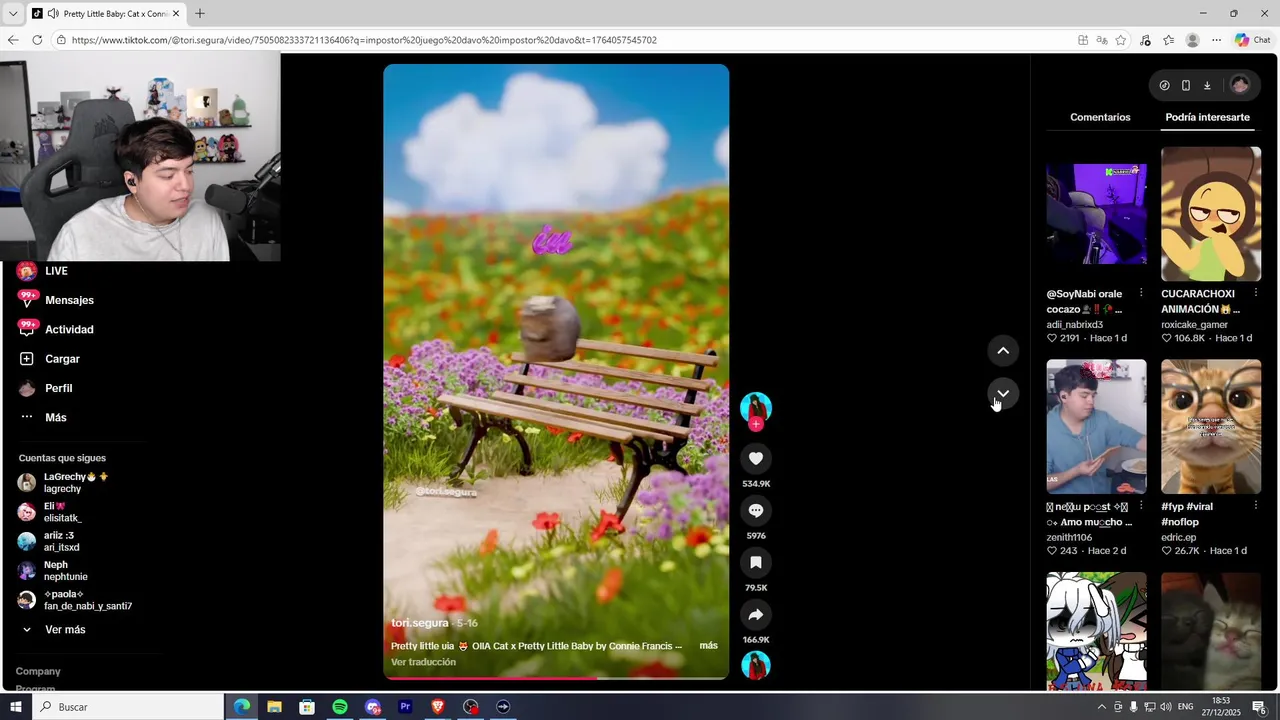Open Edge settings three-dot menu
Image resolution: width=1280 pixels, height=720 pixels.
tap(1216, 40)
